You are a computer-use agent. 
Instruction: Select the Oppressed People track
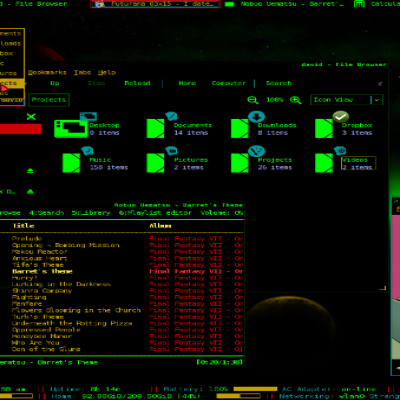click(x=46, y=330)
